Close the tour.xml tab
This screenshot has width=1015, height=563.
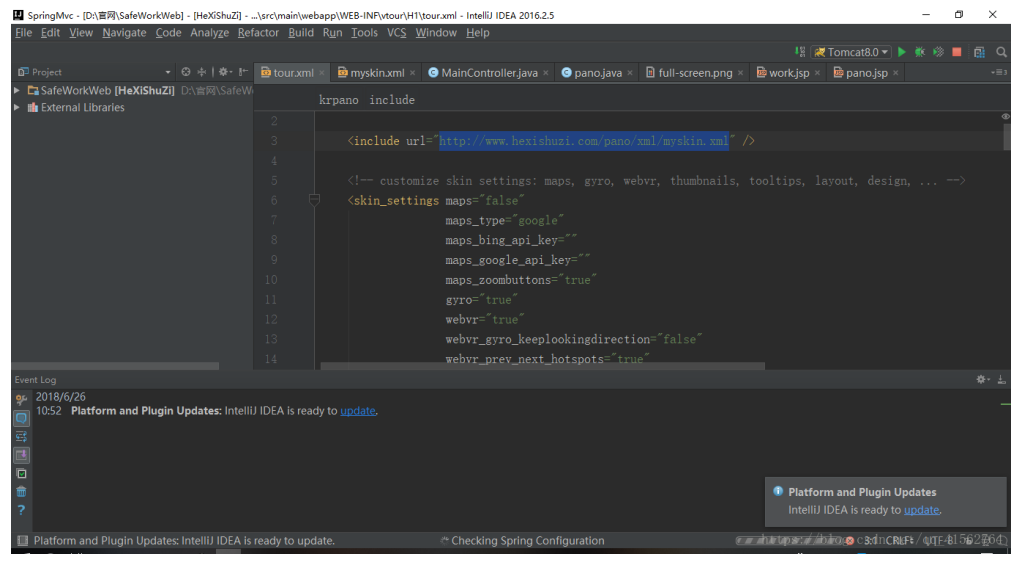coord(322,73)
